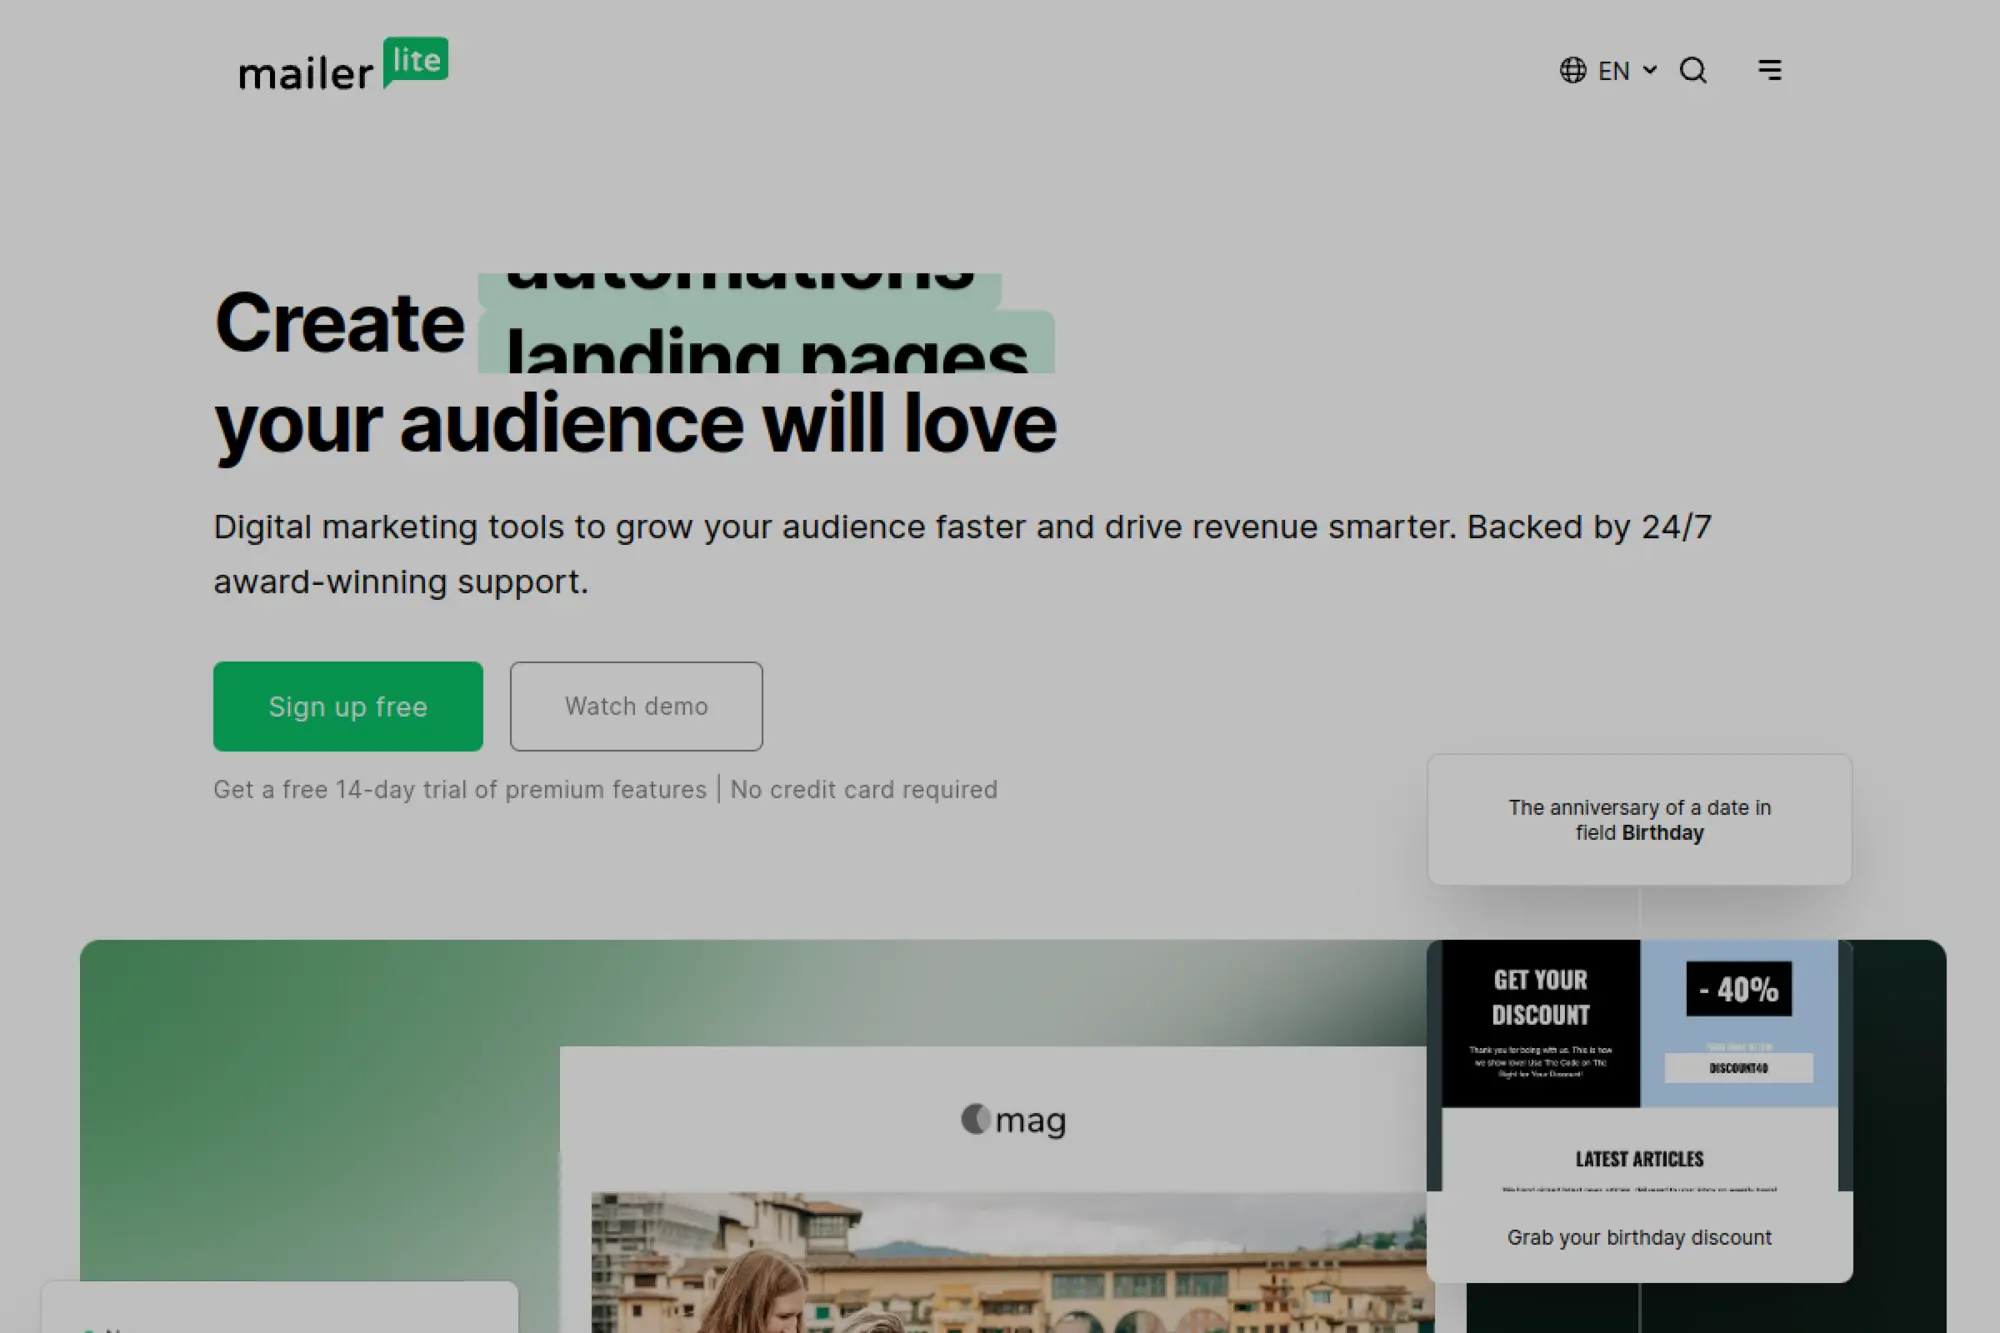Click the LATEST ARTICLES section heading
Screen dimensions: 2000x1333
[1638, 1159]
